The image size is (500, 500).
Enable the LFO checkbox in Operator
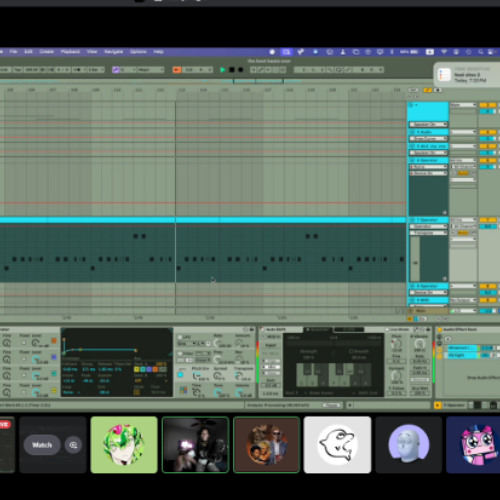coord(180,337)
